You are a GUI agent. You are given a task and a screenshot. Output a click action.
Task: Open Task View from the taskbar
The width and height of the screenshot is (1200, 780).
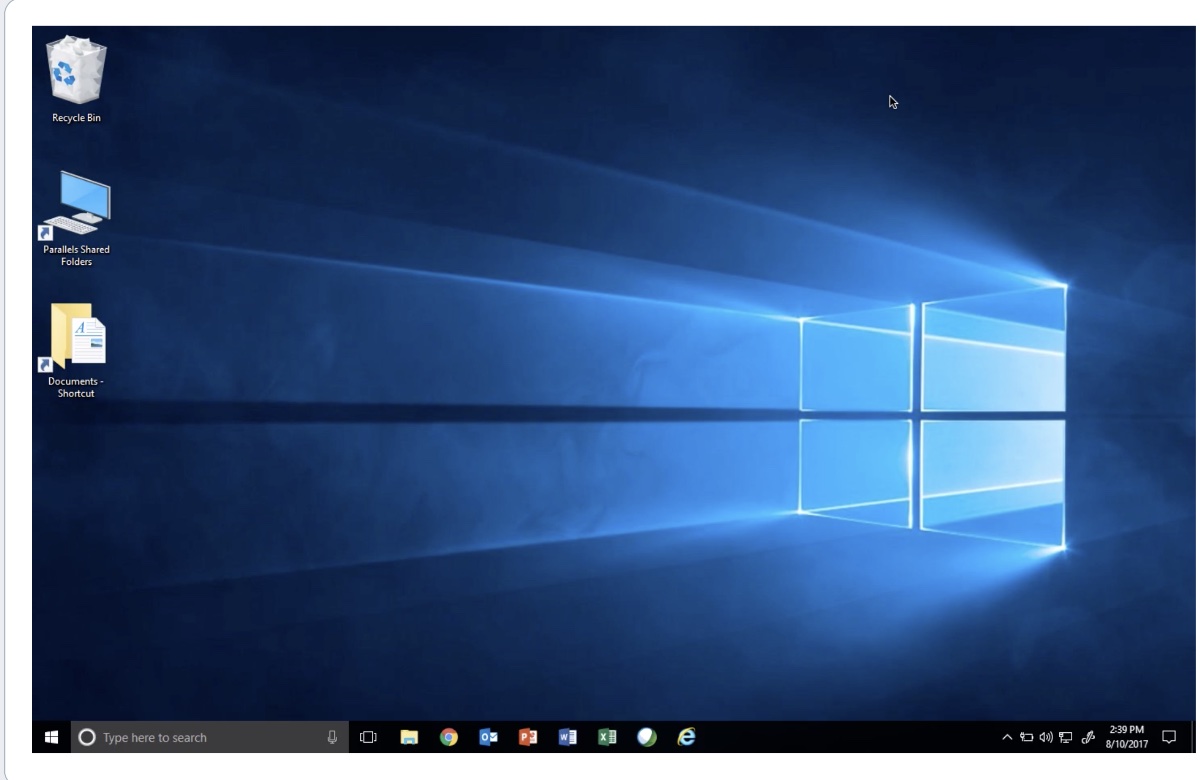(x=368, y=737)
